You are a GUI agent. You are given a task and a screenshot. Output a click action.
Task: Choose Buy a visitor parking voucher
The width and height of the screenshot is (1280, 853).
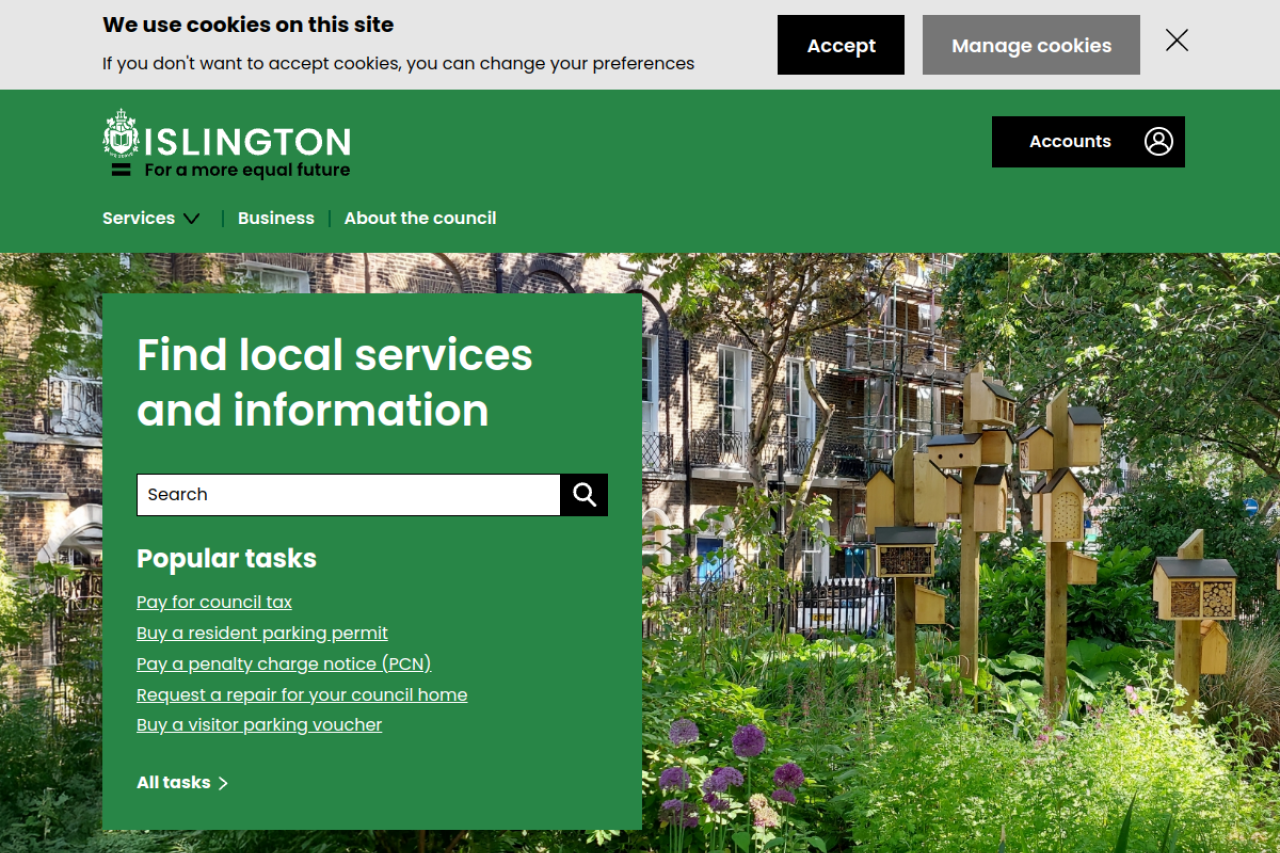pyautogui.click(x=259, y=725)
